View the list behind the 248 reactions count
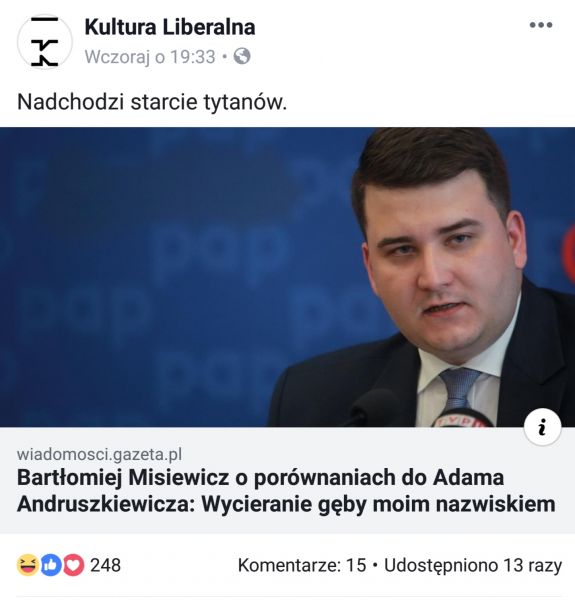 tap(106, 565)
